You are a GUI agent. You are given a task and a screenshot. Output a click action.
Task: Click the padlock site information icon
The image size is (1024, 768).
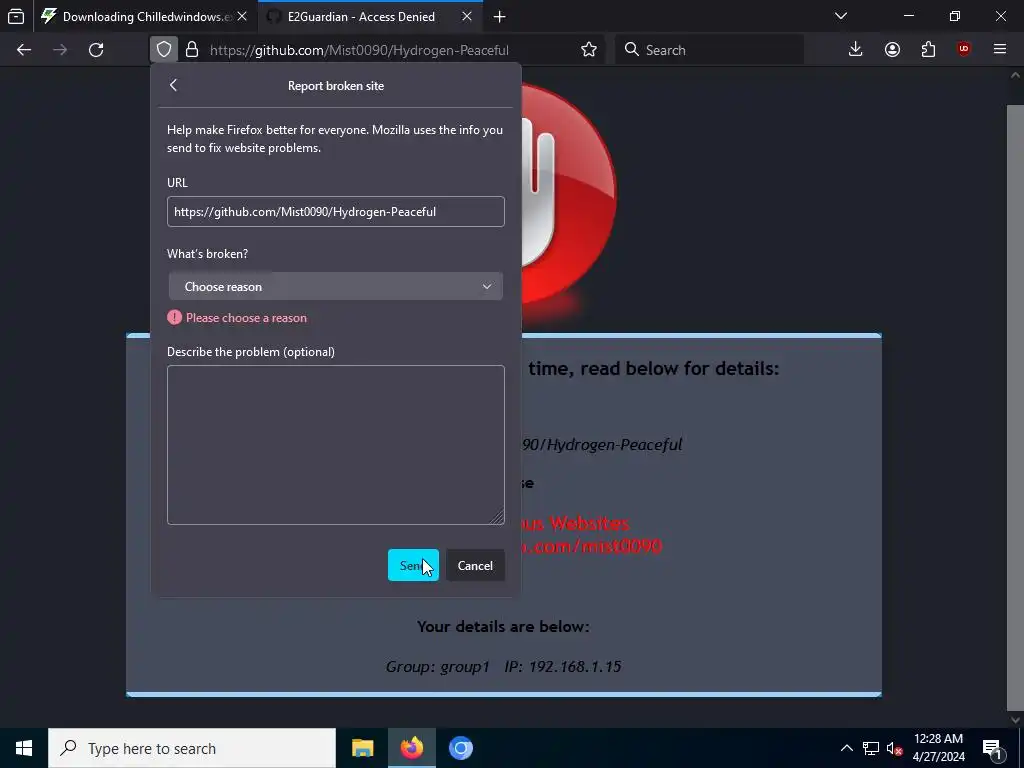click(x=191, y=50)
